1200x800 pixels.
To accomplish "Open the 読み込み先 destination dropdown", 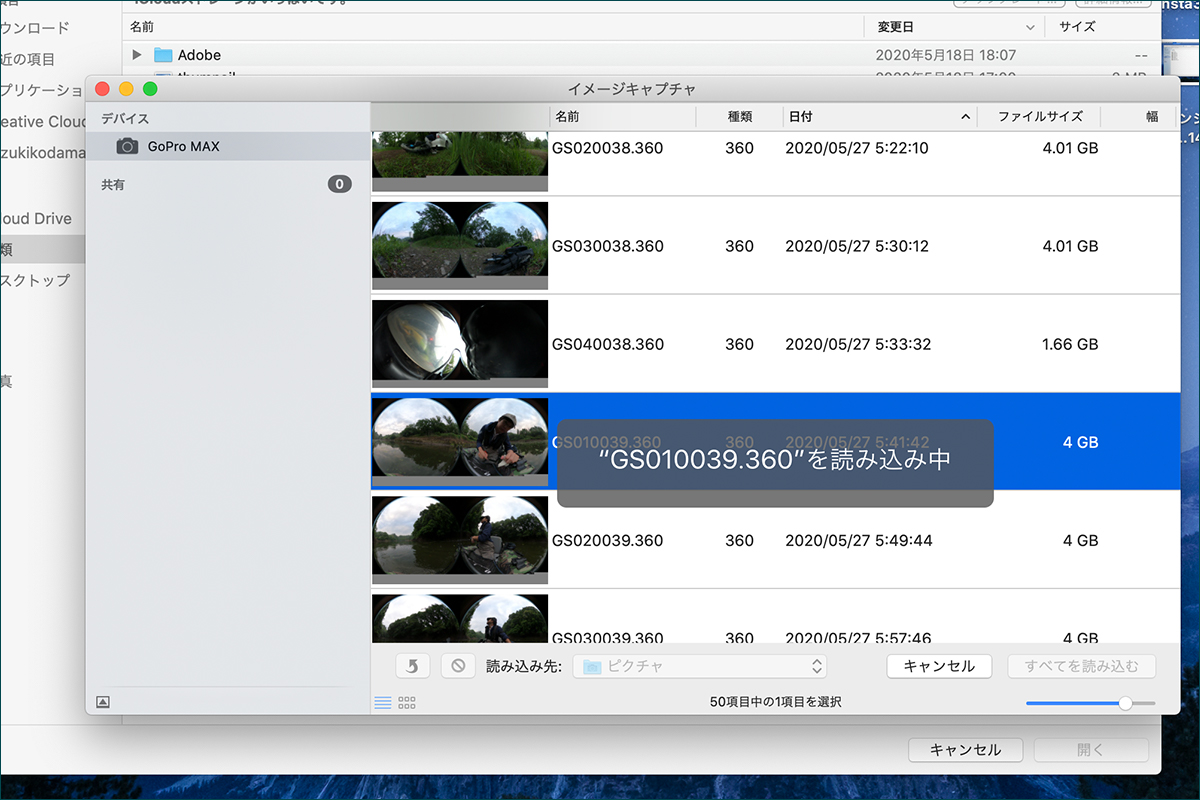I will [699, 666].
